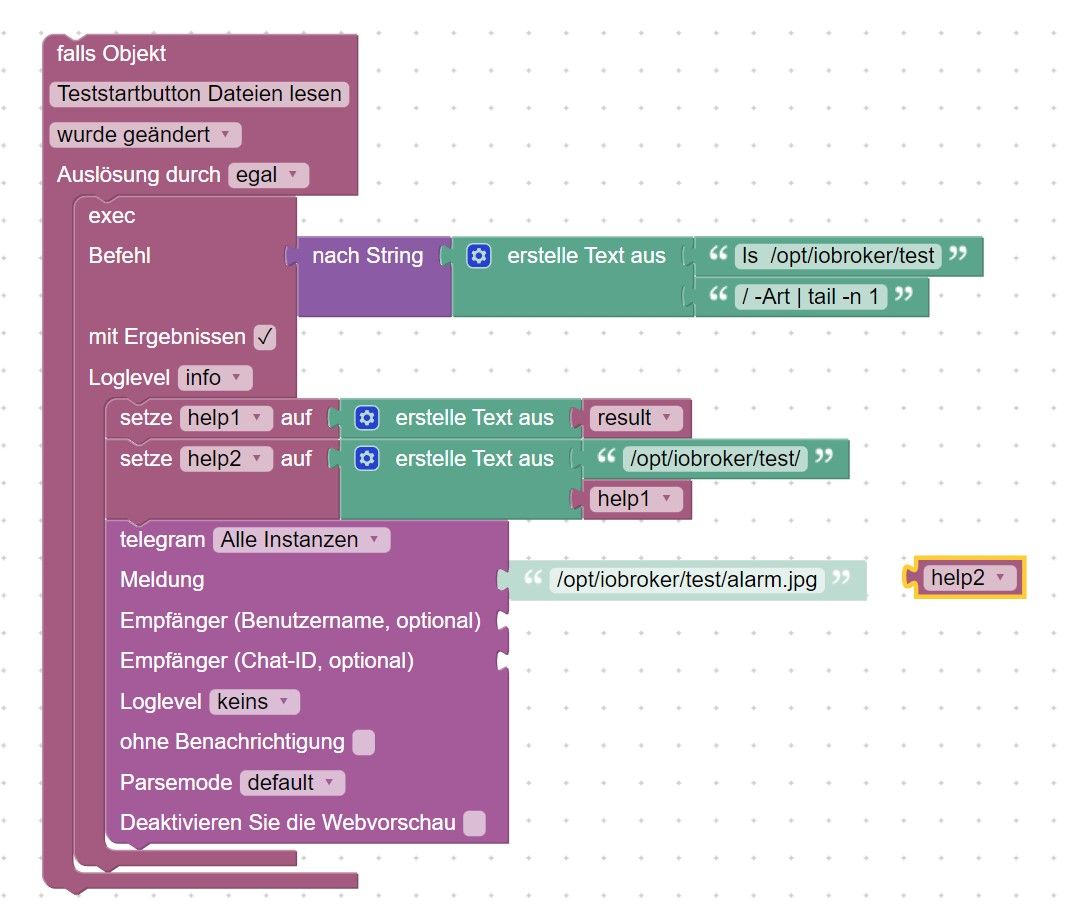This screenshot has height=918, width=1069.
Task: Open gear settings on exec text-create block
Action: click(x=479, y=256)
